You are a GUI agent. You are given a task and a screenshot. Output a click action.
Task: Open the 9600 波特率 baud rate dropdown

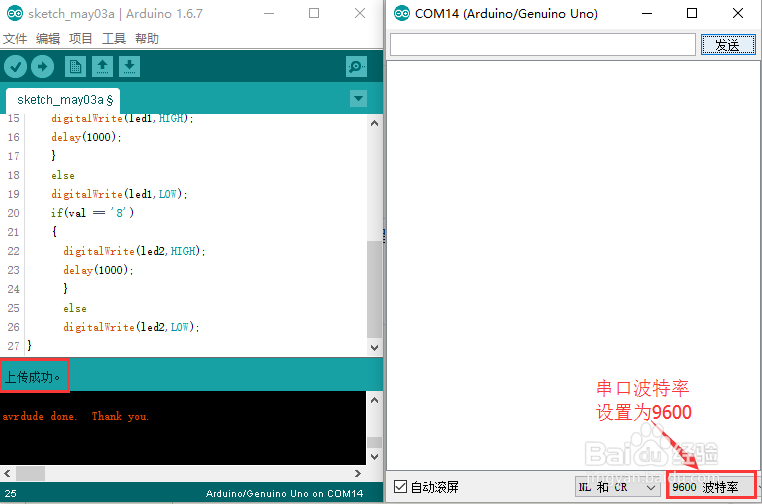click(x=711, y=487)
